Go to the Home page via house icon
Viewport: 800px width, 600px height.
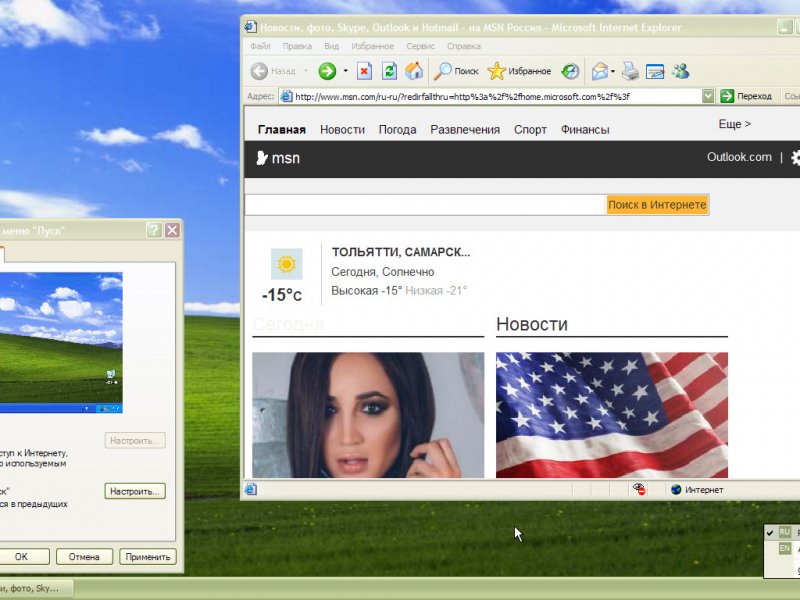[414, 71]
